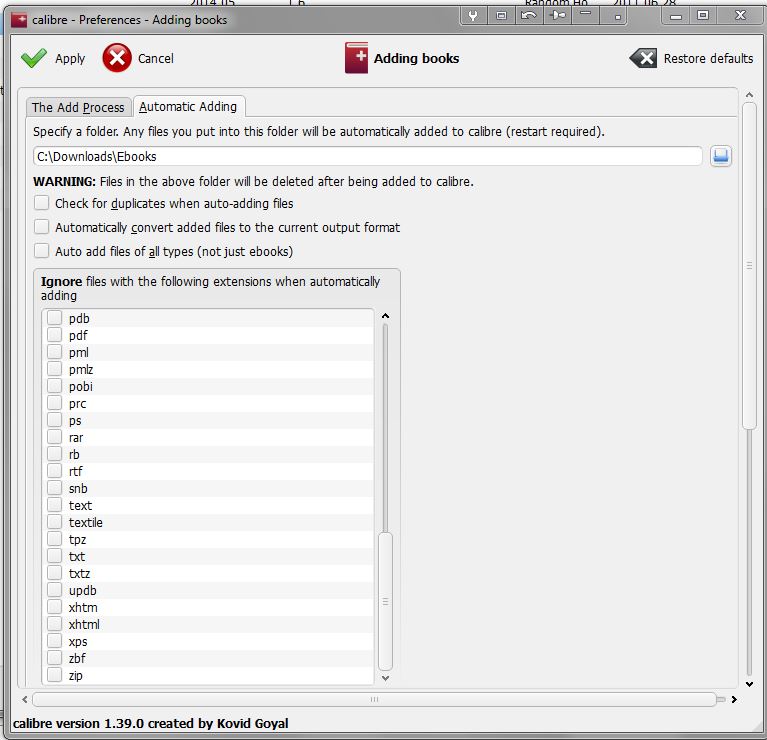Tick the rar extension checkbox
This screenshot has height=740, width=767.
(54, 437)
